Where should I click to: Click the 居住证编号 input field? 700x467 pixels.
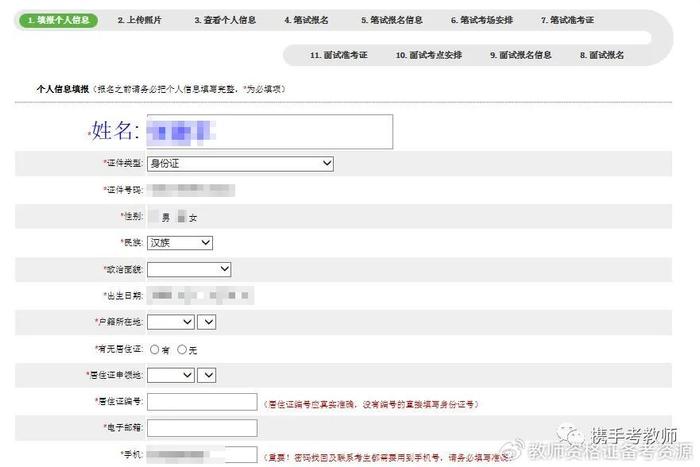click(x=202, y=402)
